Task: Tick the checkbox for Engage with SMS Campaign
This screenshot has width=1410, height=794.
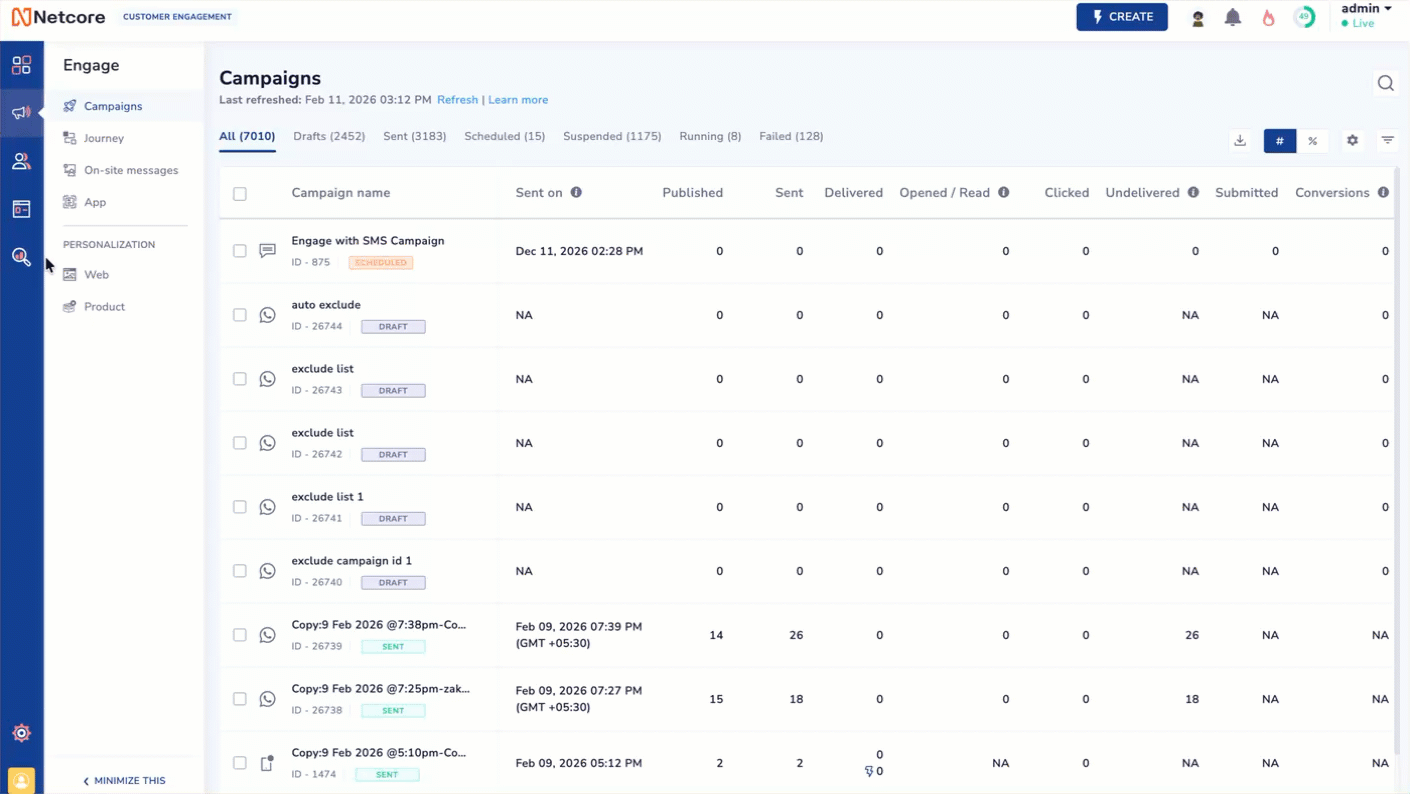Action: tap(239, 250)
